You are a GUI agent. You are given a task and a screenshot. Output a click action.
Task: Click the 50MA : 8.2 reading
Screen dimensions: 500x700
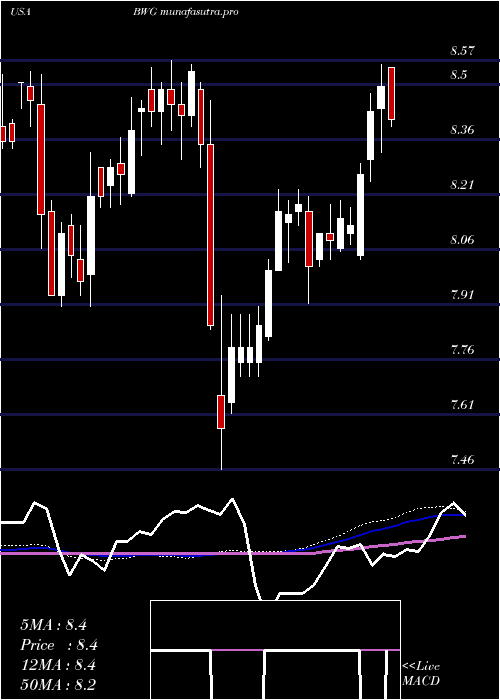tap(59, 684)
